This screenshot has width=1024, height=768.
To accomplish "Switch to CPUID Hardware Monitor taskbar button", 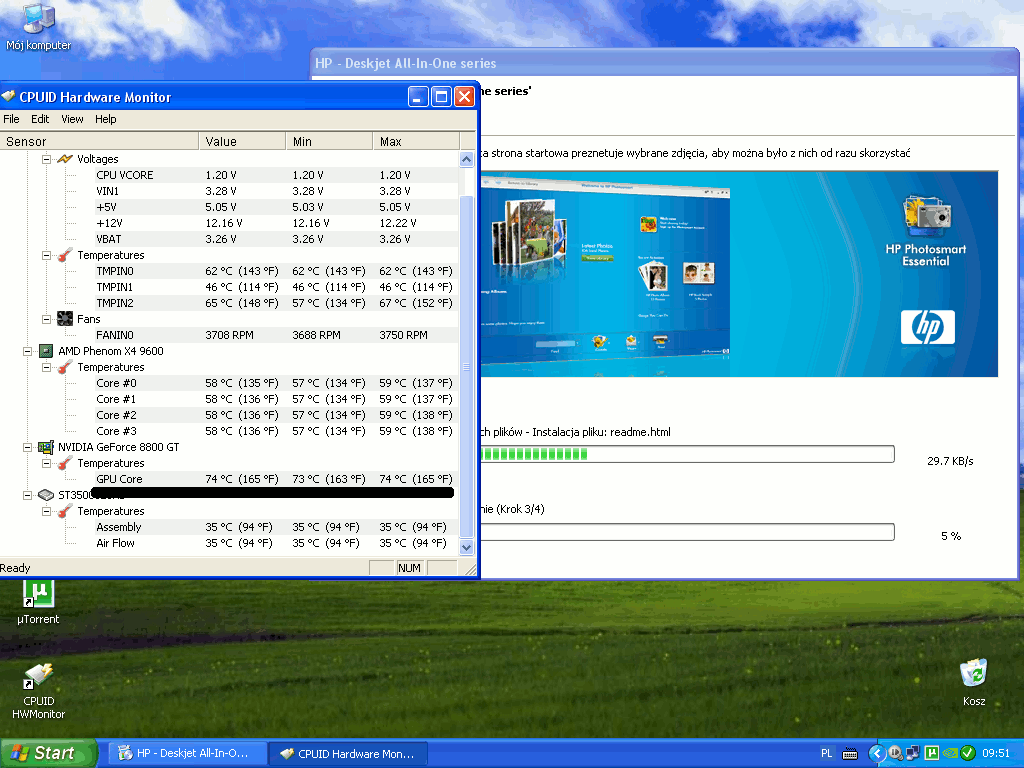I will pyautogui.click(x=348, y=753).
